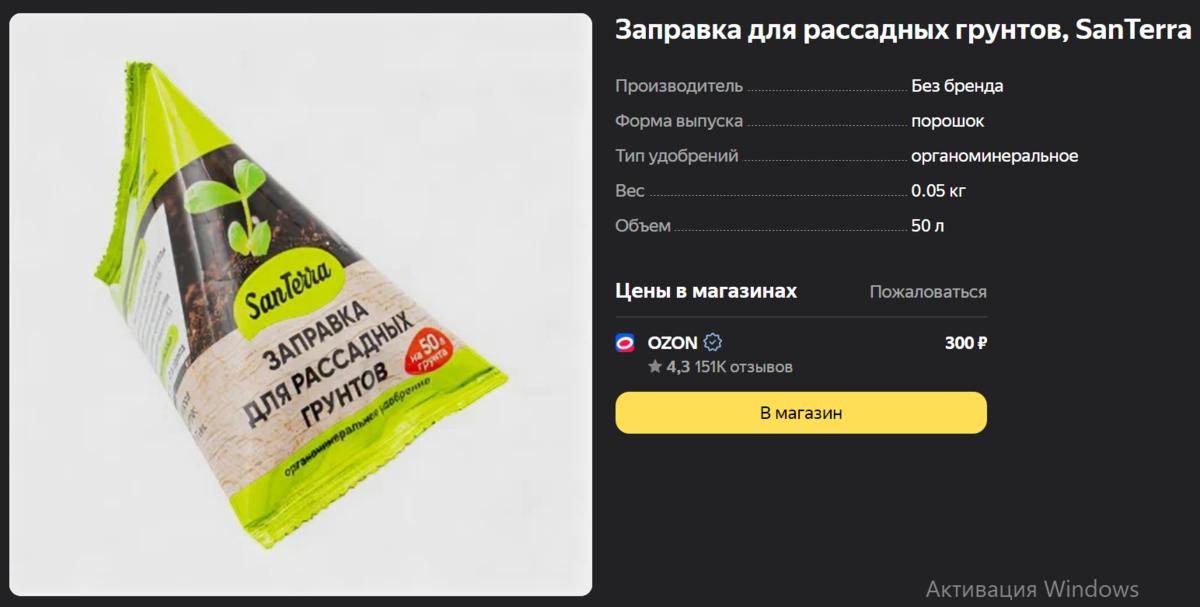Click the red 50 л badge on package

point(429,355)
